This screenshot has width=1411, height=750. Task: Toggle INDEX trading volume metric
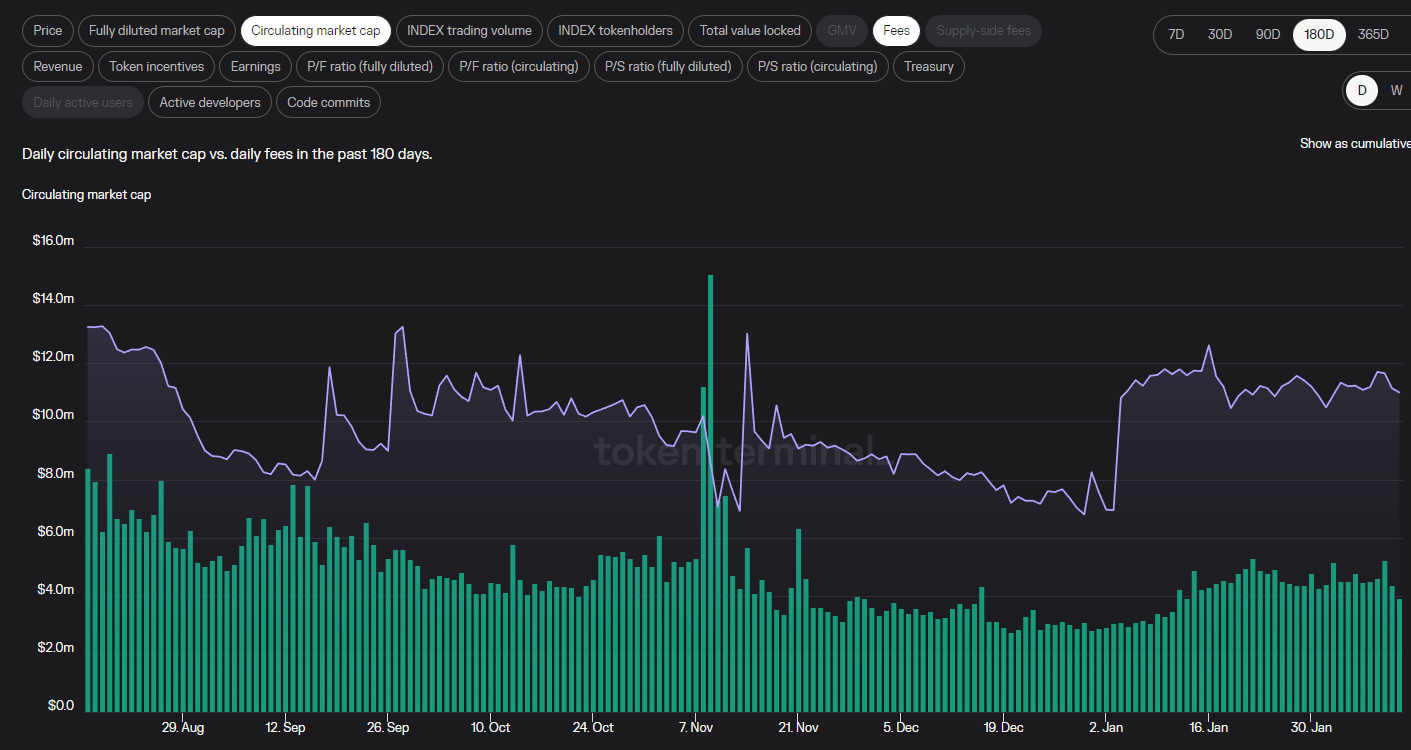coord(470,31)
